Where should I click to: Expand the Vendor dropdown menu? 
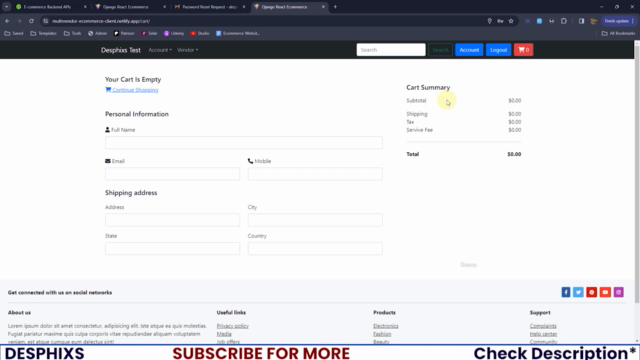(x=187, y=50)
